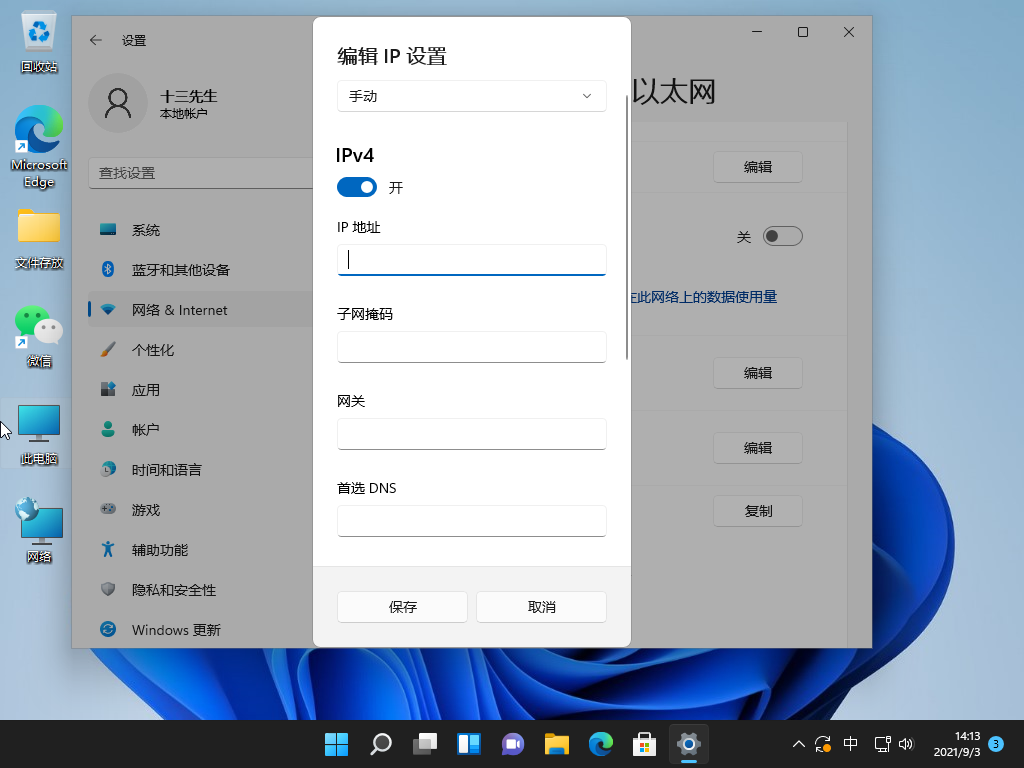Screen dimensions: 1024x768
Task: Click the 复制 button
Action: click(x=757, y=510)
